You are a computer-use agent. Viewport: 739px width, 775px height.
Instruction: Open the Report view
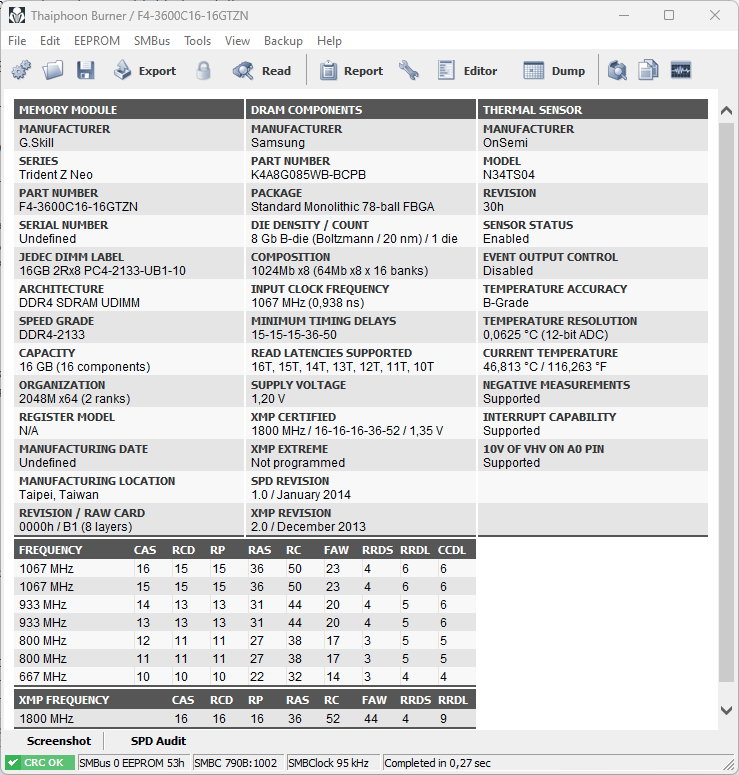pos(351,71)
